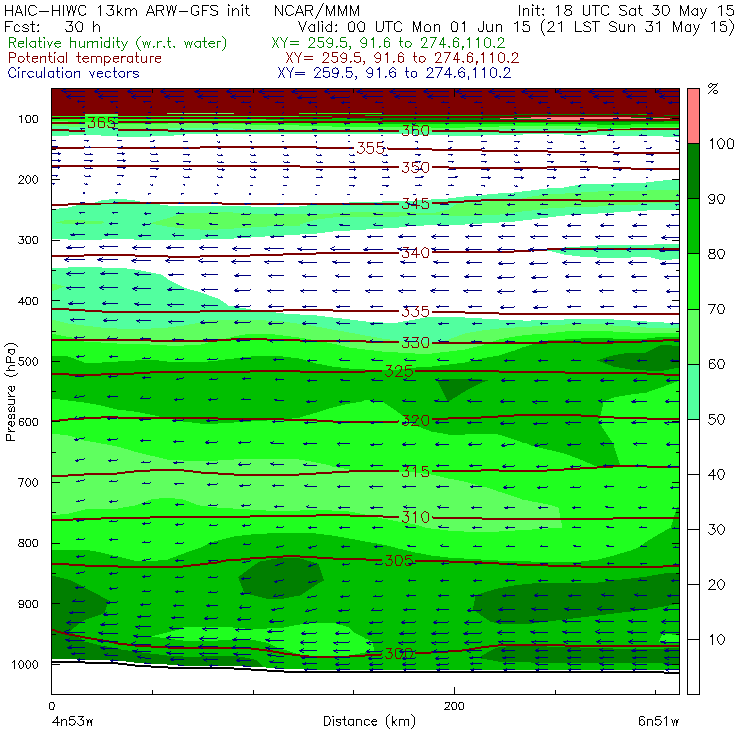Click the 700 hPa pressure axis tick label
740x740 pixels.
[x=28, y=483]
